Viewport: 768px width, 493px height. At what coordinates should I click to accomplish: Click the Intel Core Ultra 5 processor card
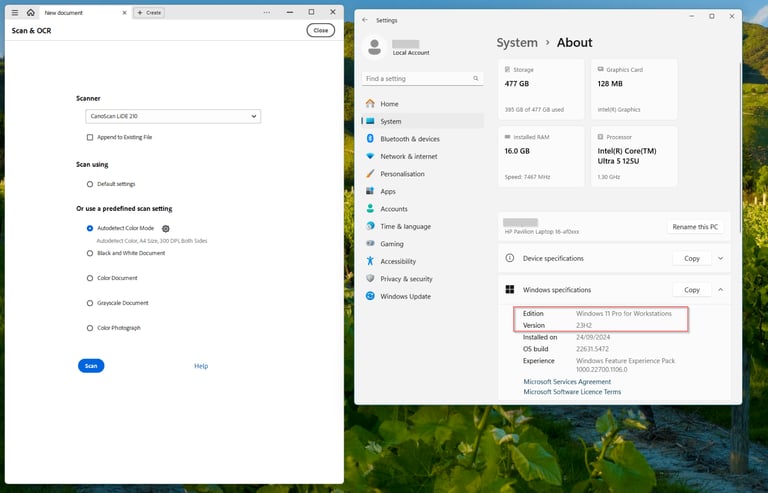pos(634,157)
